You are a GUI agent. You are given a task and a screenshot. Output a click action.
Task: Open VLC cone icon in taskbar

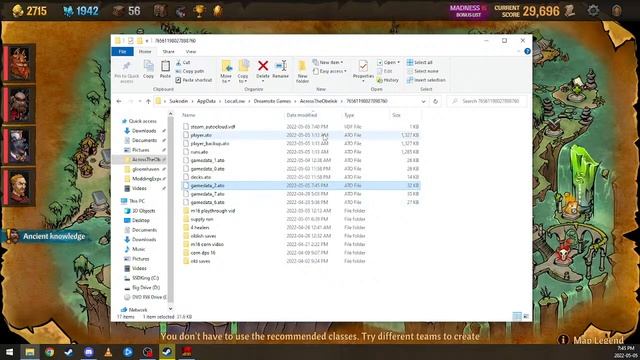(108, 352)
